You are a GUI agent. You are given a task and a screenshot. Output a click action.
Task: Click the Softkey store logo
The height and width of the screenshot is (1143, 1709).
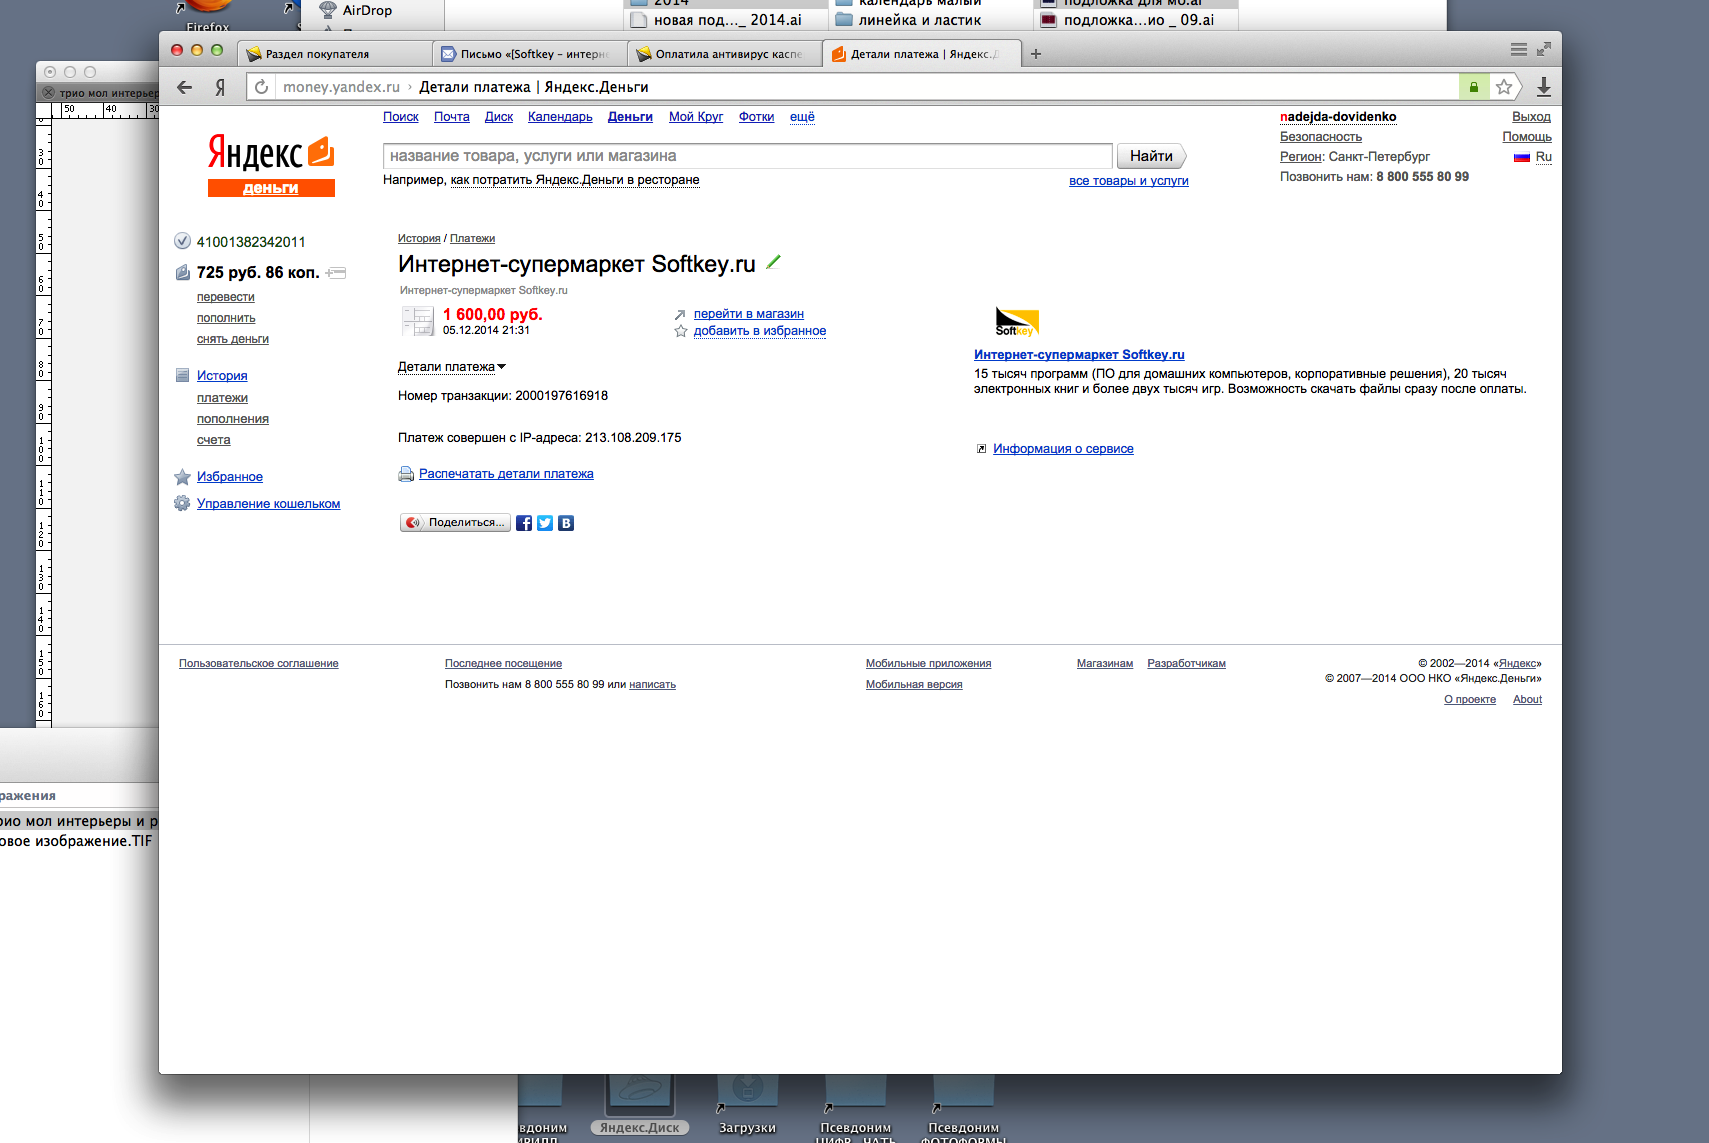click(1017, 322)
